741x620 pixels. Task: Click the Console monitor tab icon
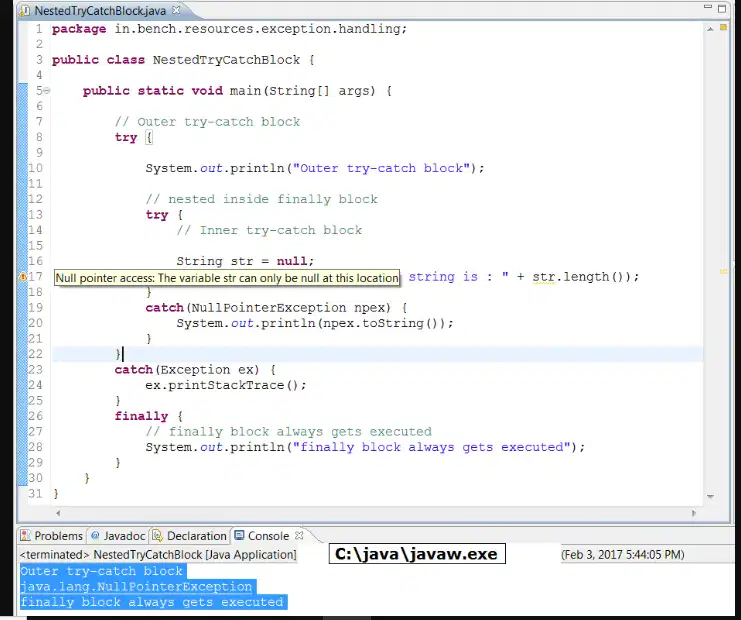click(240, 535)
